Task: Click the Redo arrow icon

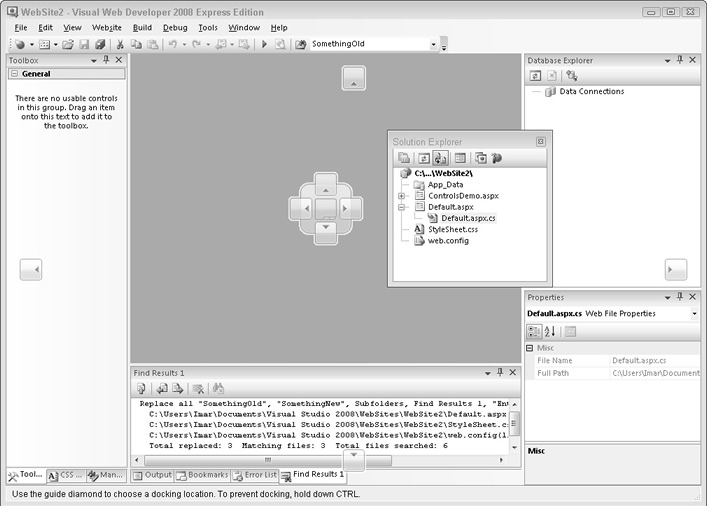Action: coord(196,44)
